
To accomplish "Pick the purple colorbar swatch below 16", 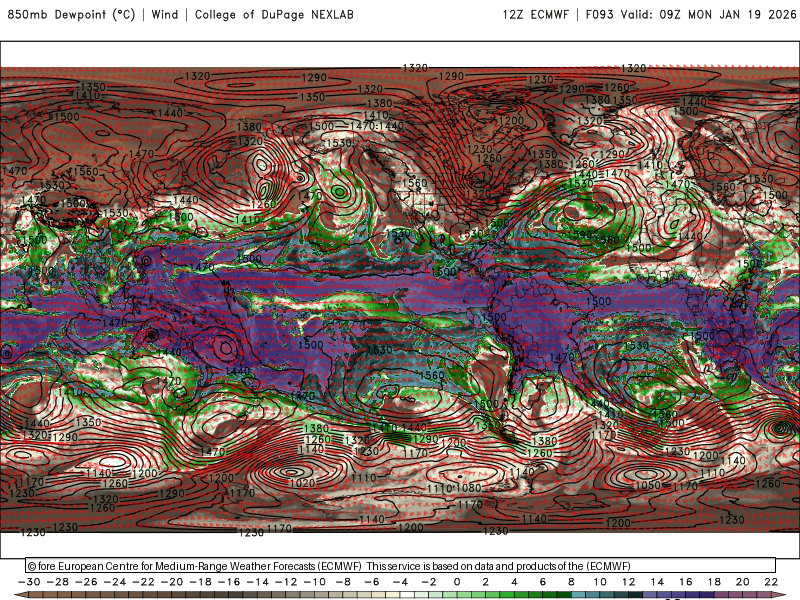I will (x=692, y=595).
